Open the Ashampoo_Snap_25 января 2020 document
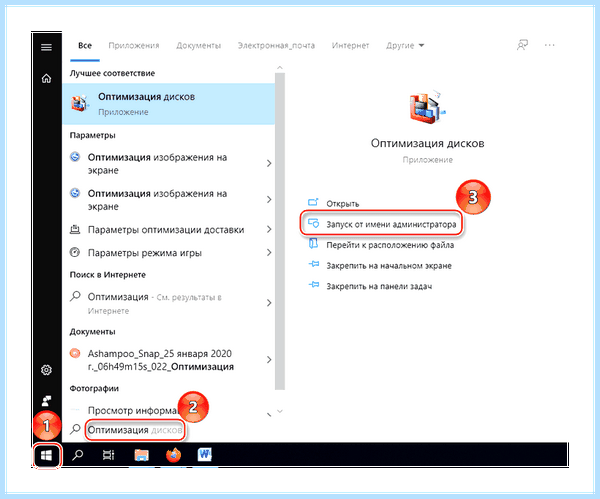Viewport: 600px width, 499px height. (168, 360)
